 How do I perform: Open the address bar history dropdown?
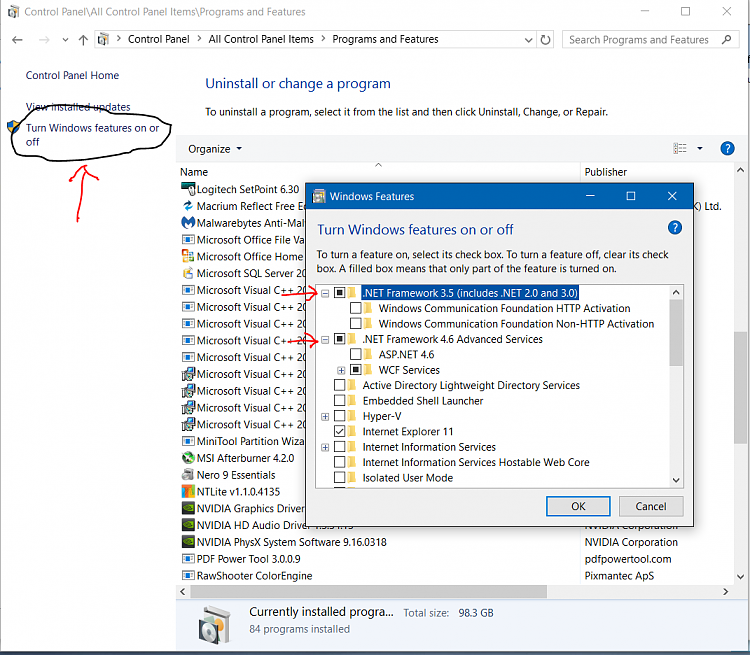coord(528,40)
